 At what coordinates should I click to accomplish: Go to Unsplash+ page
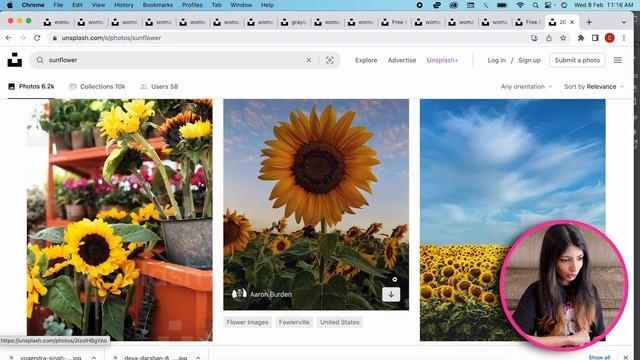pyautogui.click(x=442, y=60)
